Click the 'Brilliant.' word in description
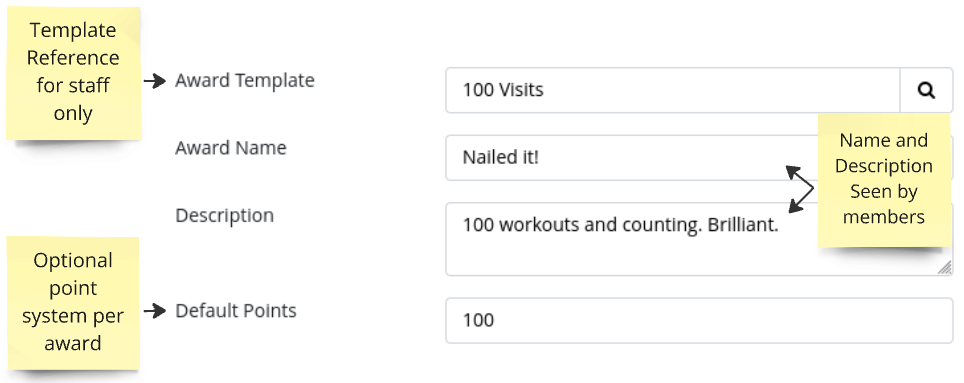The height and width of the screenshot is (383, 964). tap(743, 225)
